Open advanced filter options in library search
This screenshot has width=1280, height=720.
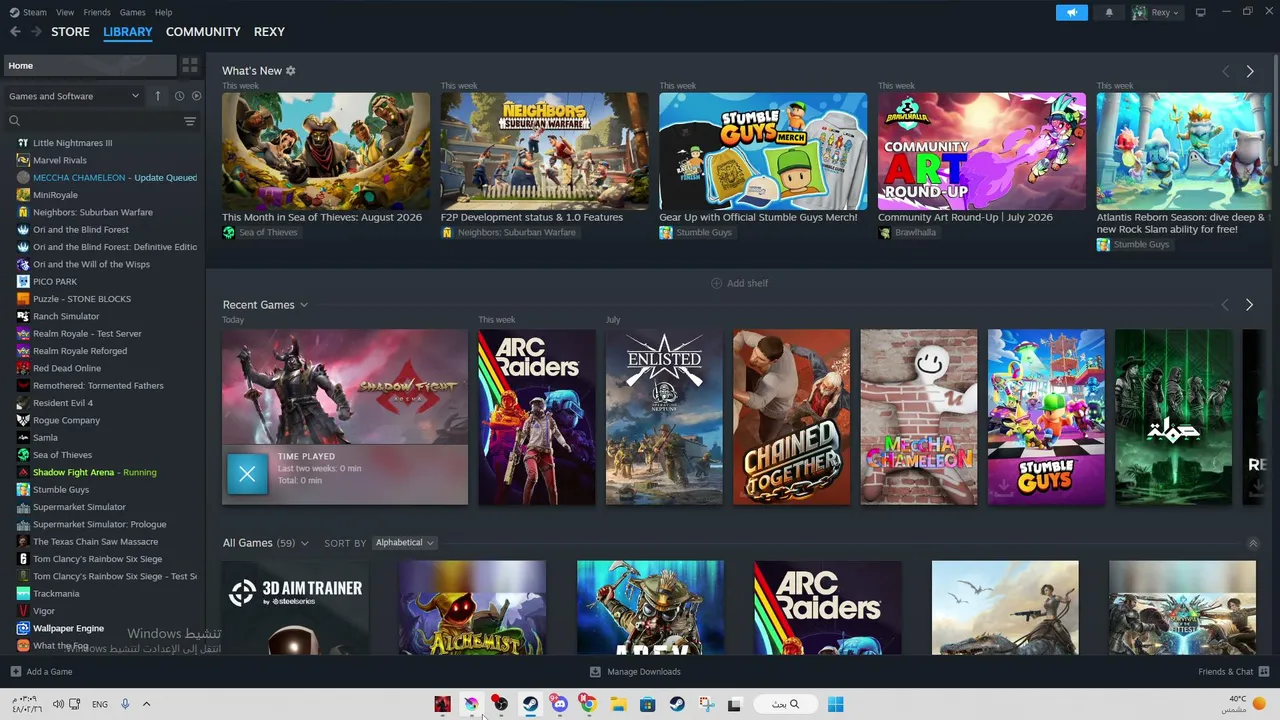coord(190,121)
